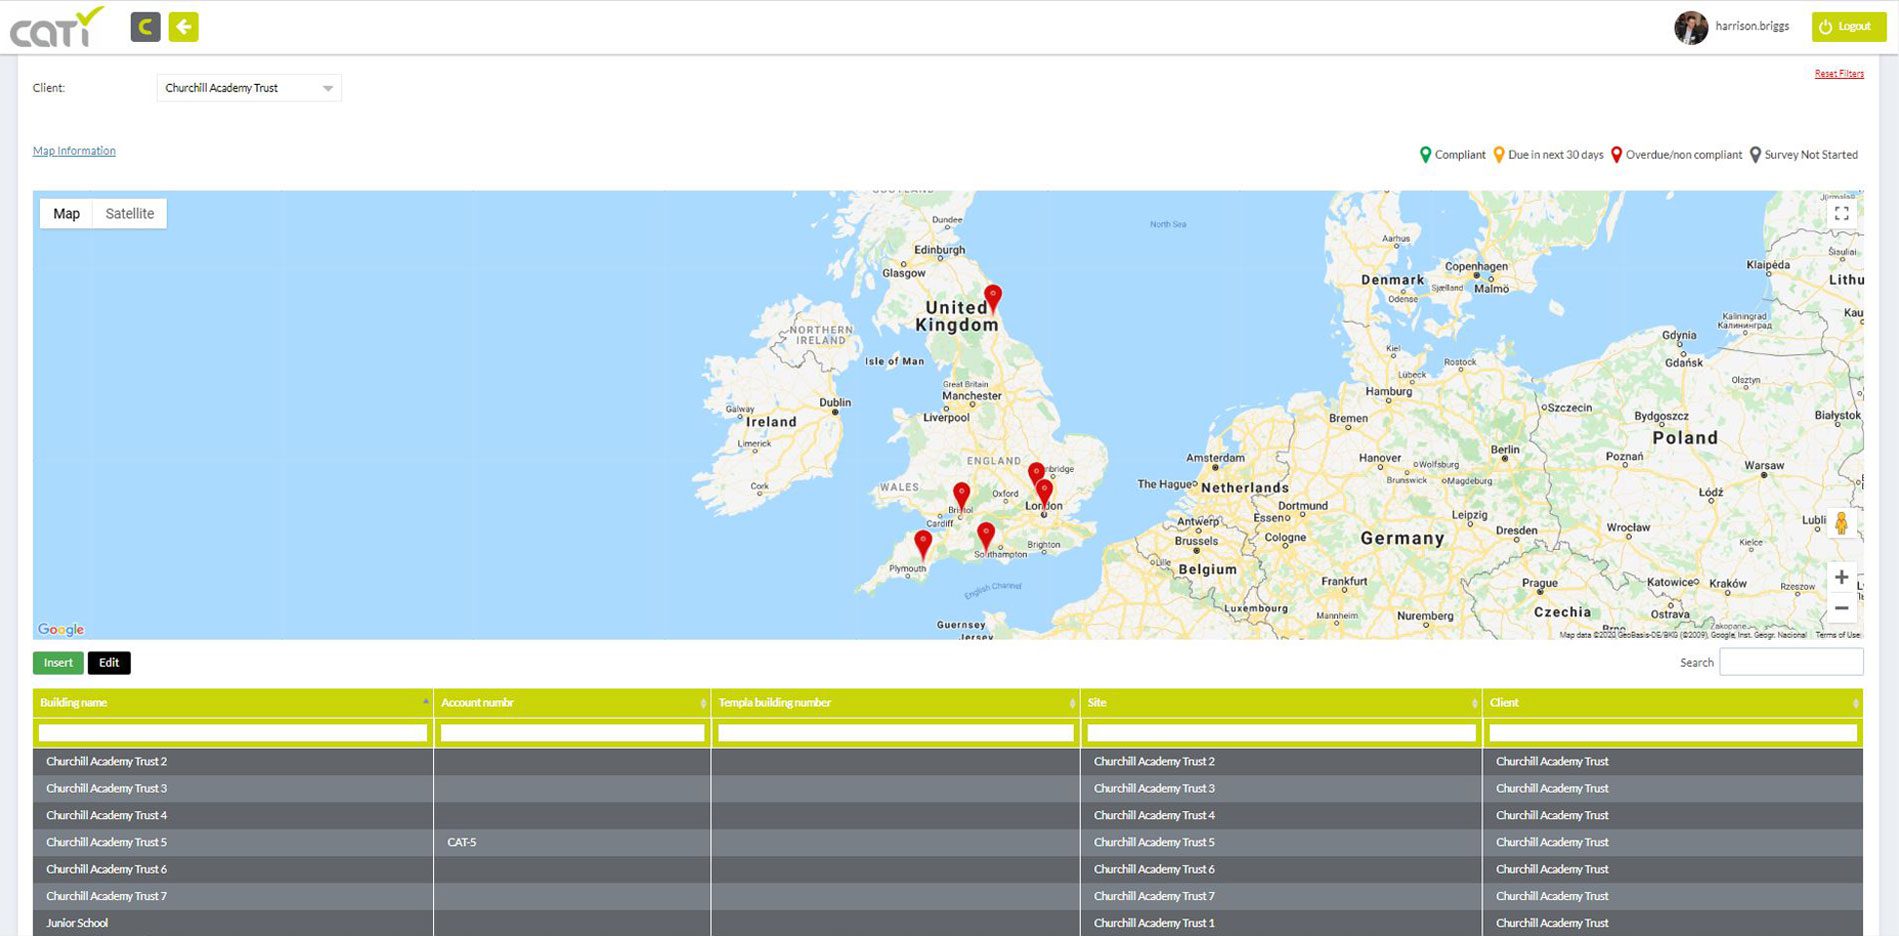Screen dimensions: 1899x936
Task: Sort by Templa building number column
Action: 896,703
